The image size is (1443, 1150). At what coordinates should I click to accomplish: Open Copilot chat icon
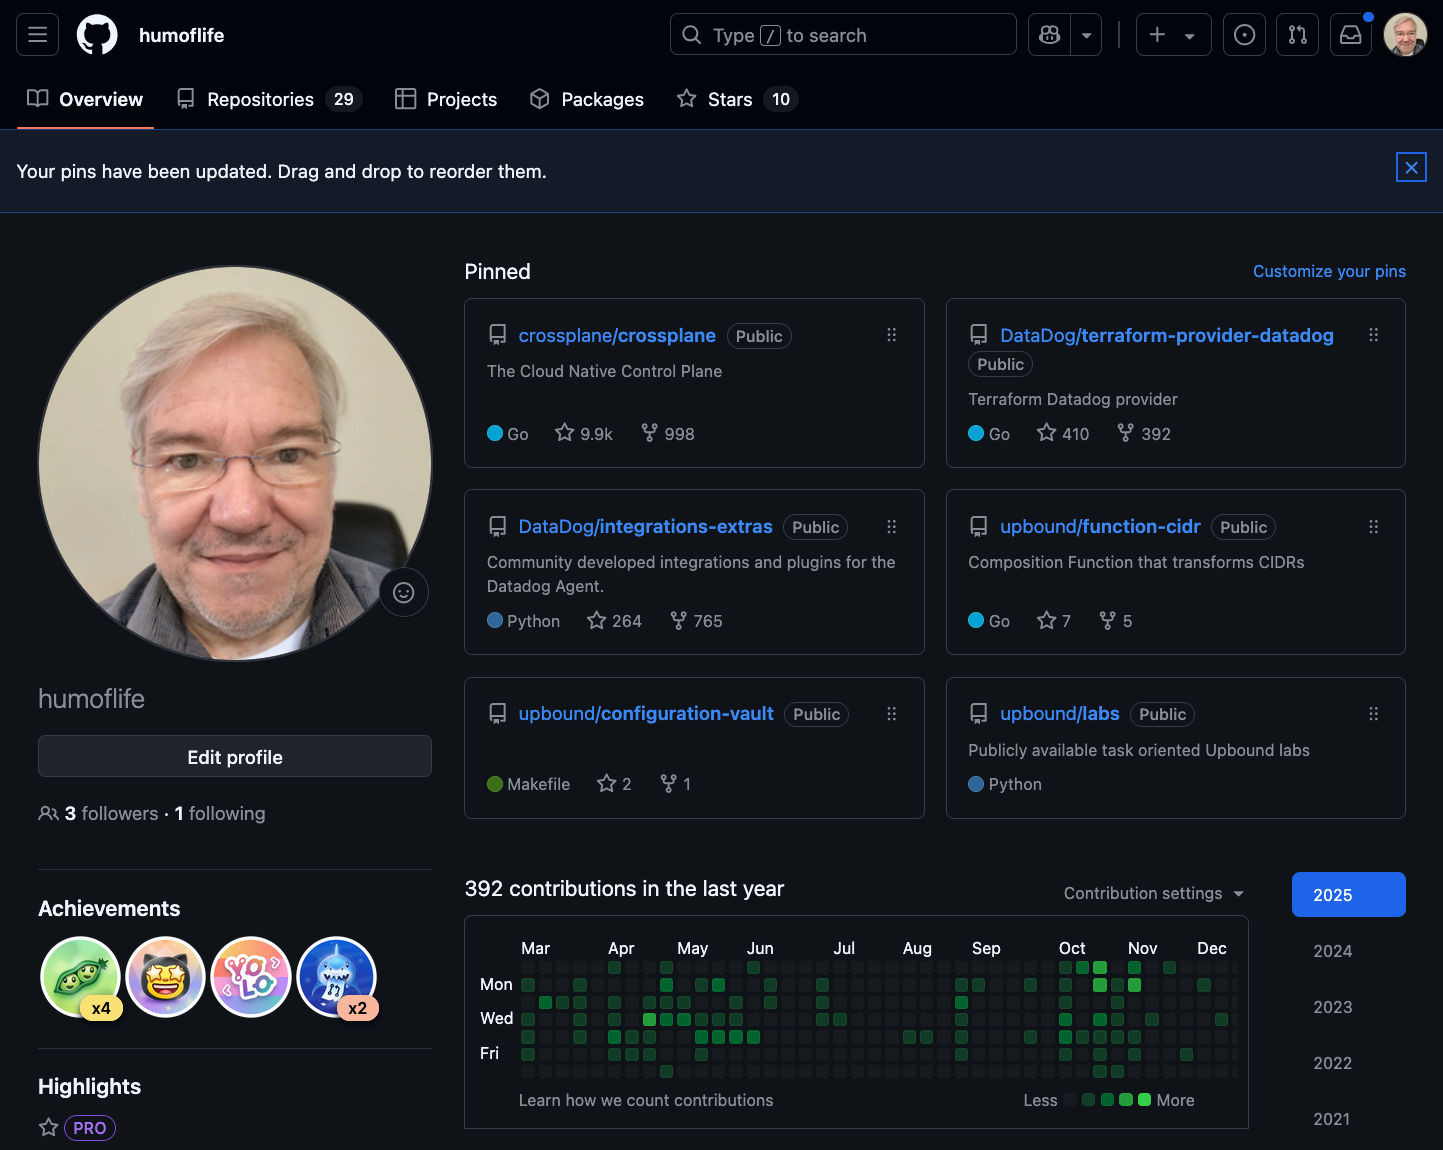click(x=1050, y=35)
